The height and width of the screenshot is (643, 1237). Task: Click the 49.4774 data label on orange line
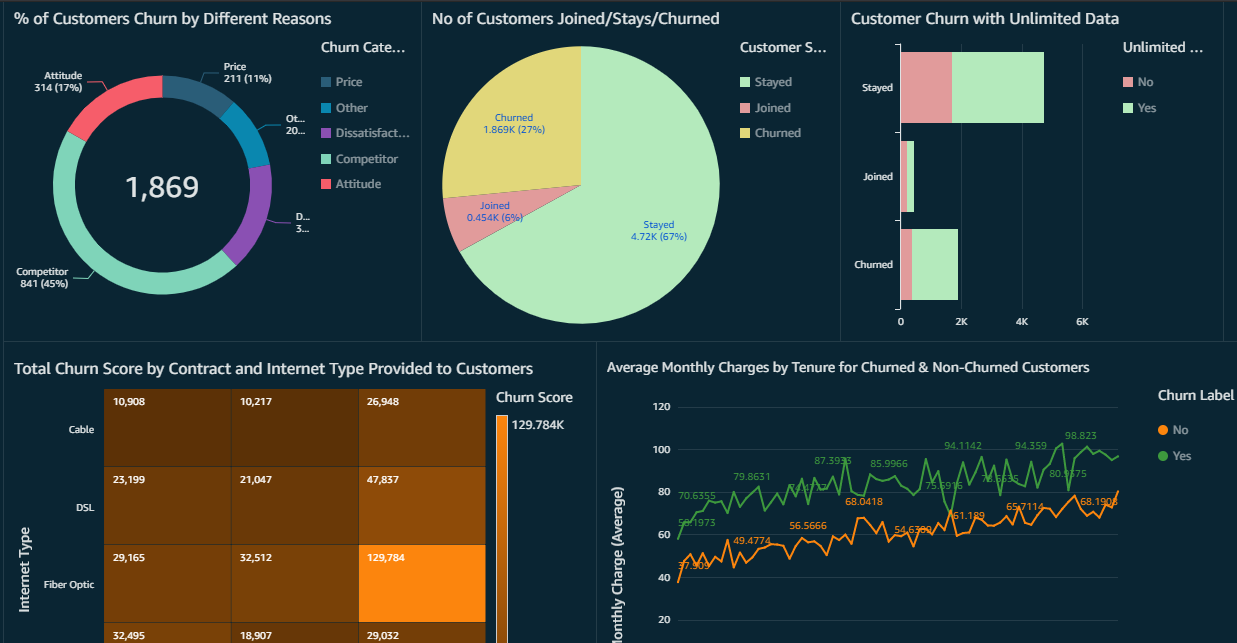tap(753, 540)
